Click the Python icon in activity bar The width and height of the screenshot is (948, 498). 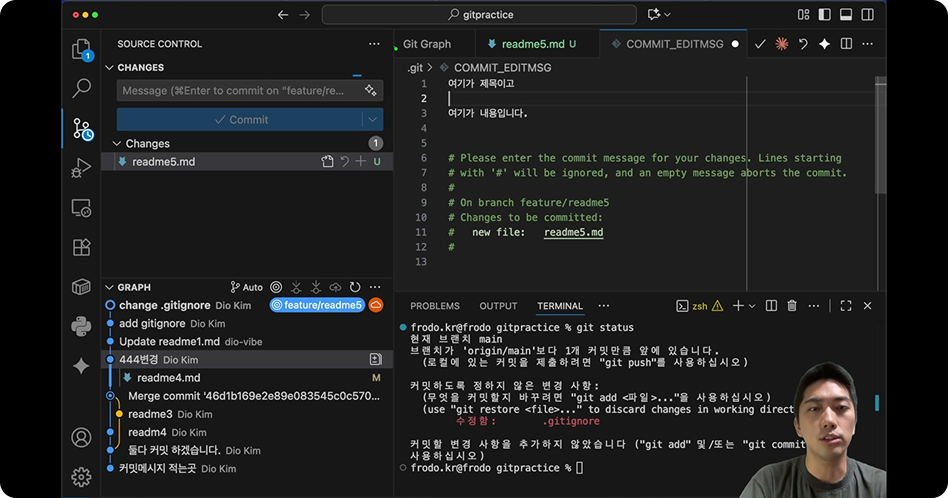pyautogui.click(x=81, y=326)
